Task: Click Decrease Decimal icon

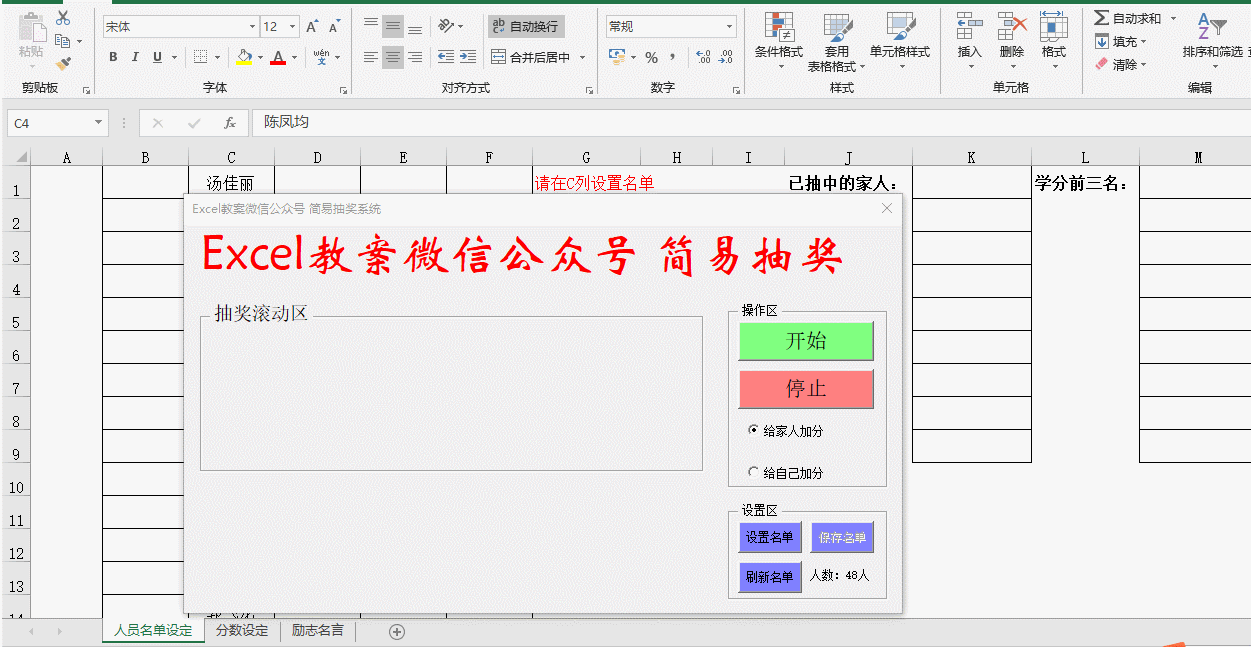Action: pos(726,57)
